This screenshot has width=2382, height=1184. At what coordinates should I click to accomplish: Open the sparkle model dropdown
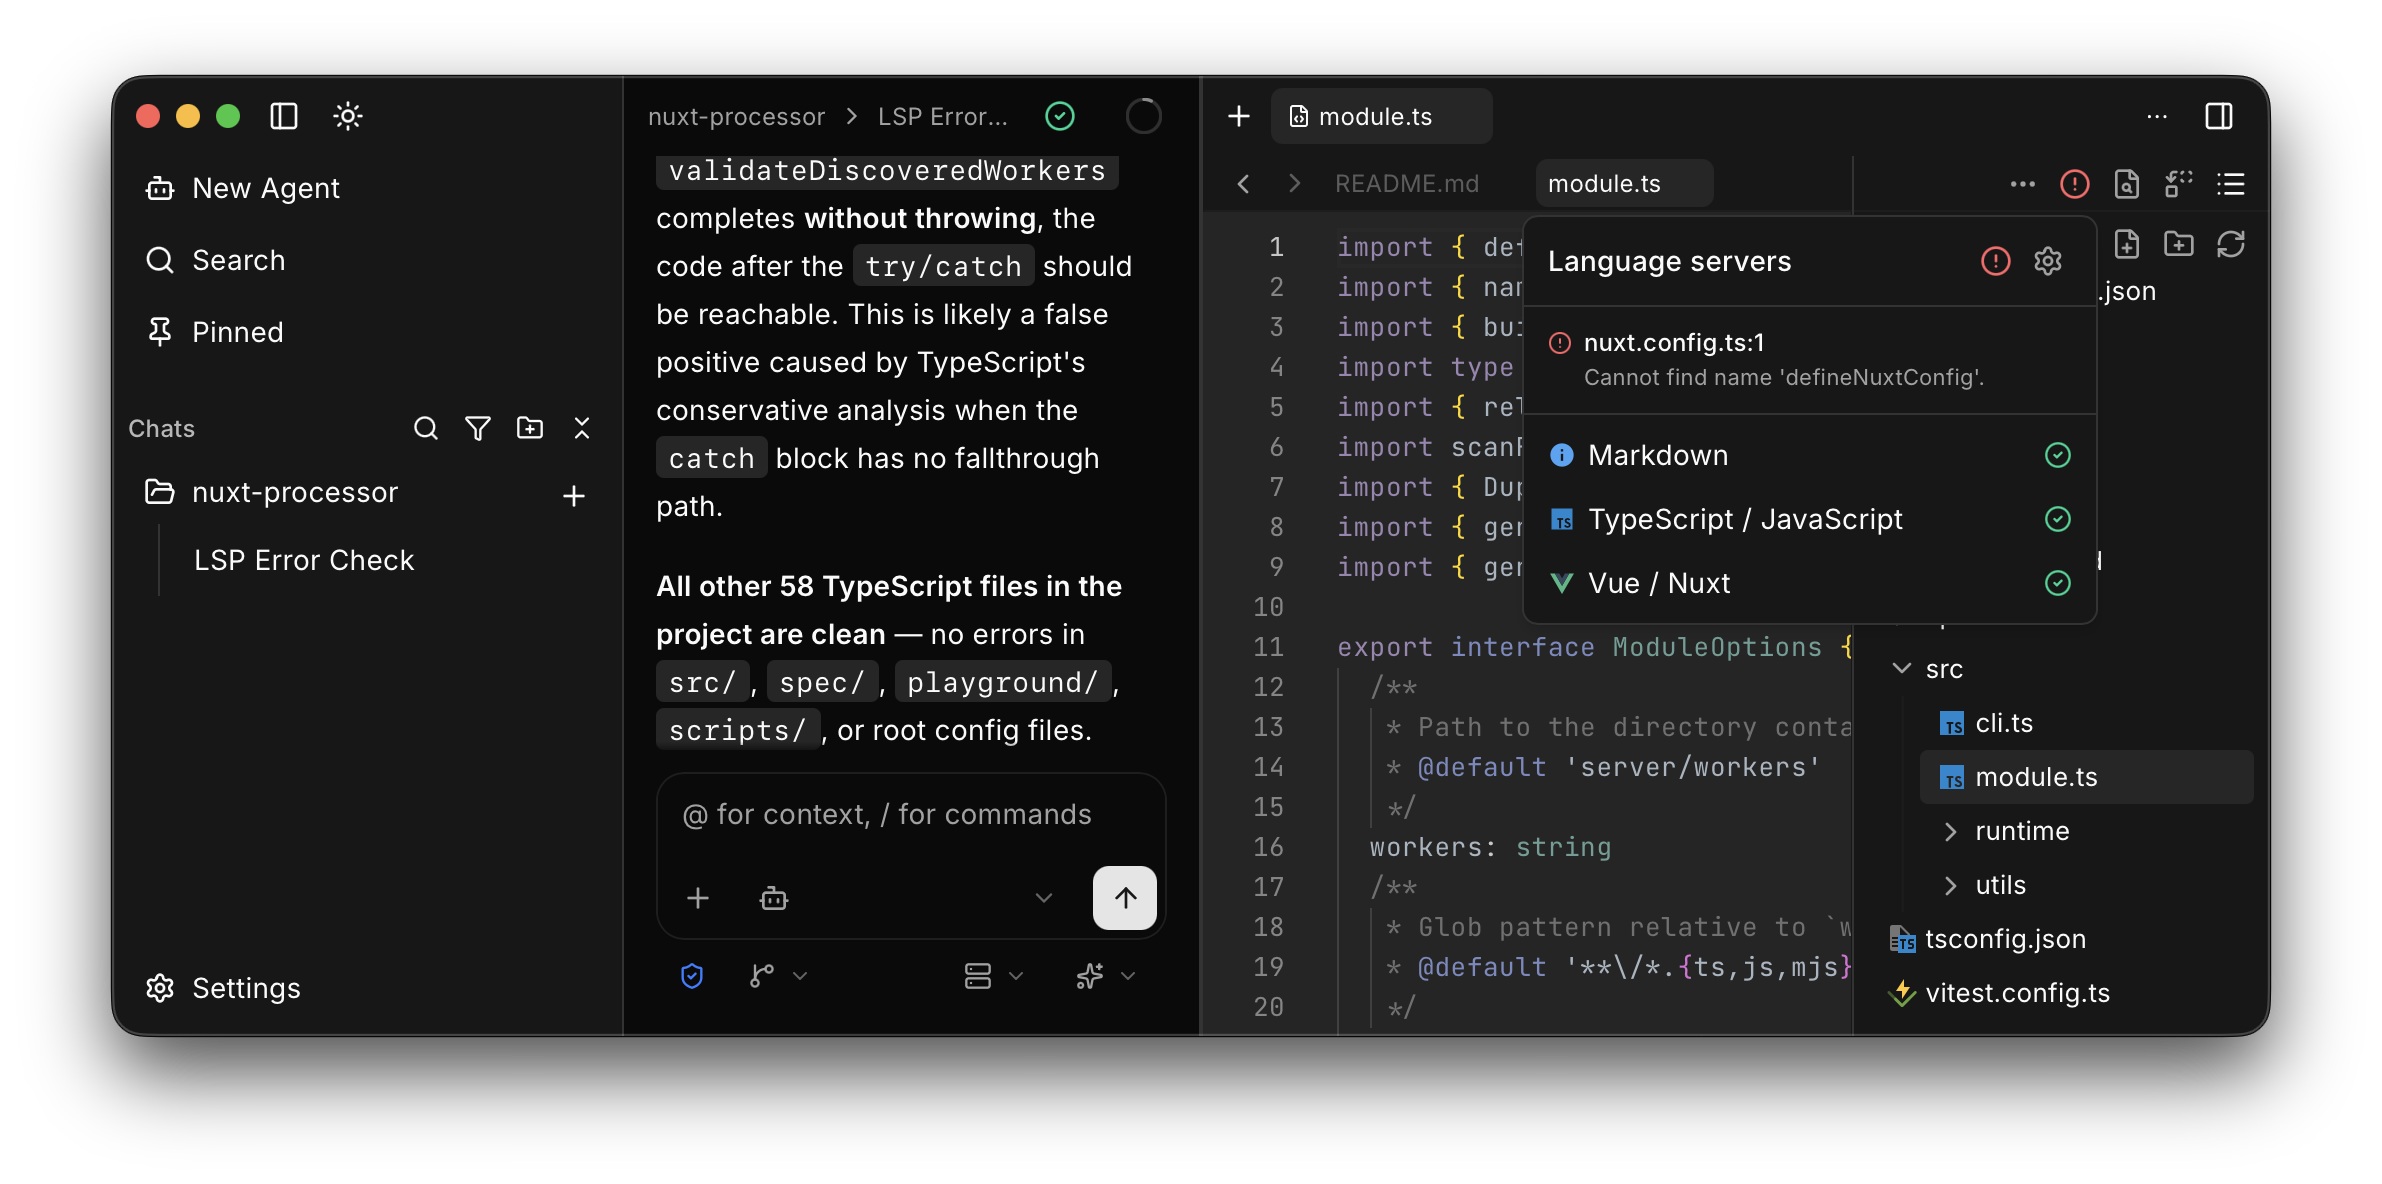point(1105,976)
